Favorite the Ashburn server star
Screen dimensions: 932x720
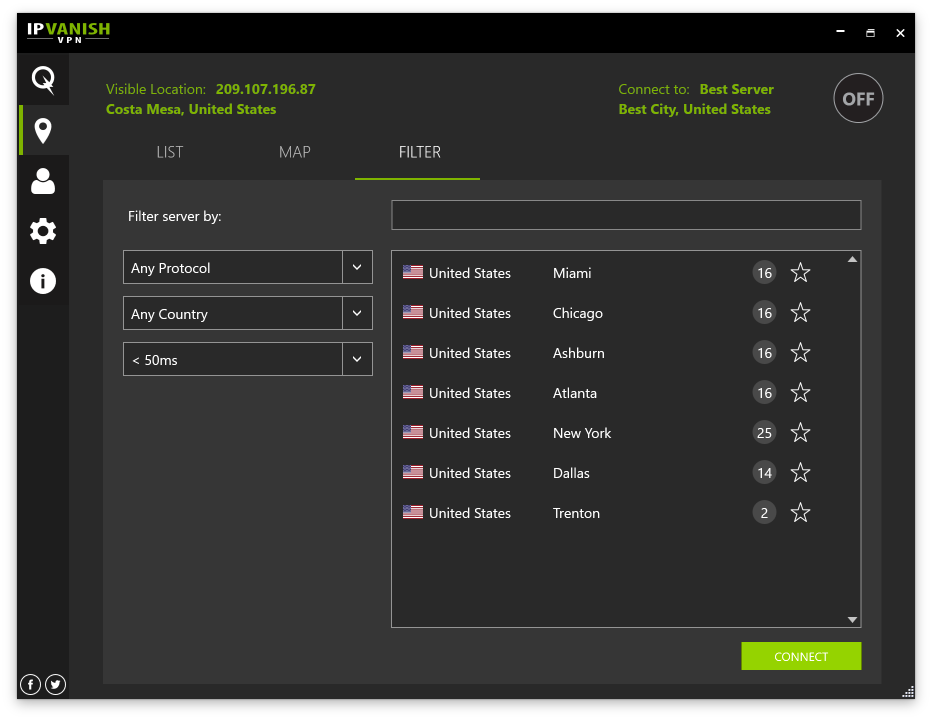coord(800,353)
